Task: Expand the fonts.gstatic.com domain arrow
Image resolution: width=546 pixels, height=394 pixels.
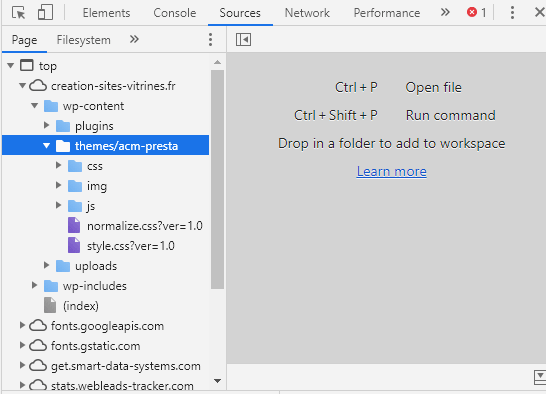Action: 22,345
